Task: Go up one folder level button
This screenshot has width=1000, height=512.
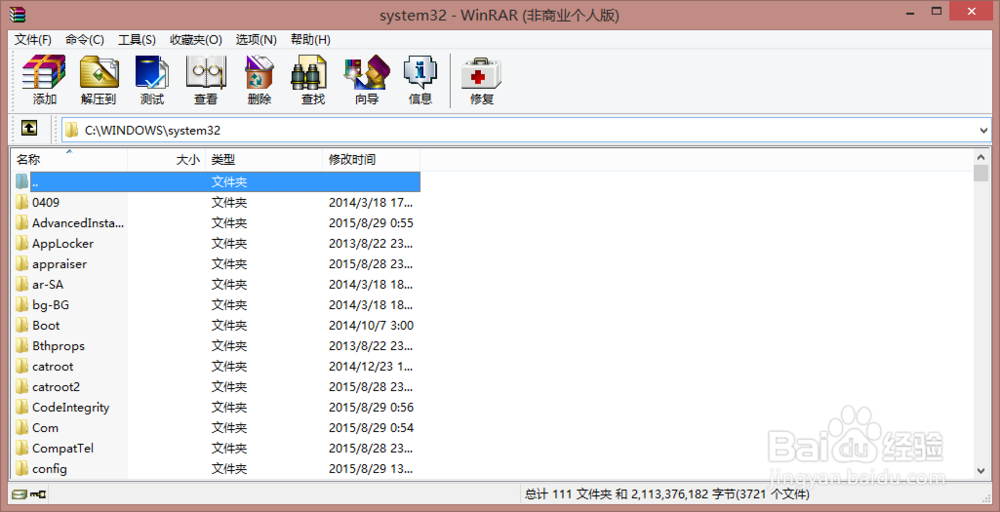Action: click(x=29, y=128)
